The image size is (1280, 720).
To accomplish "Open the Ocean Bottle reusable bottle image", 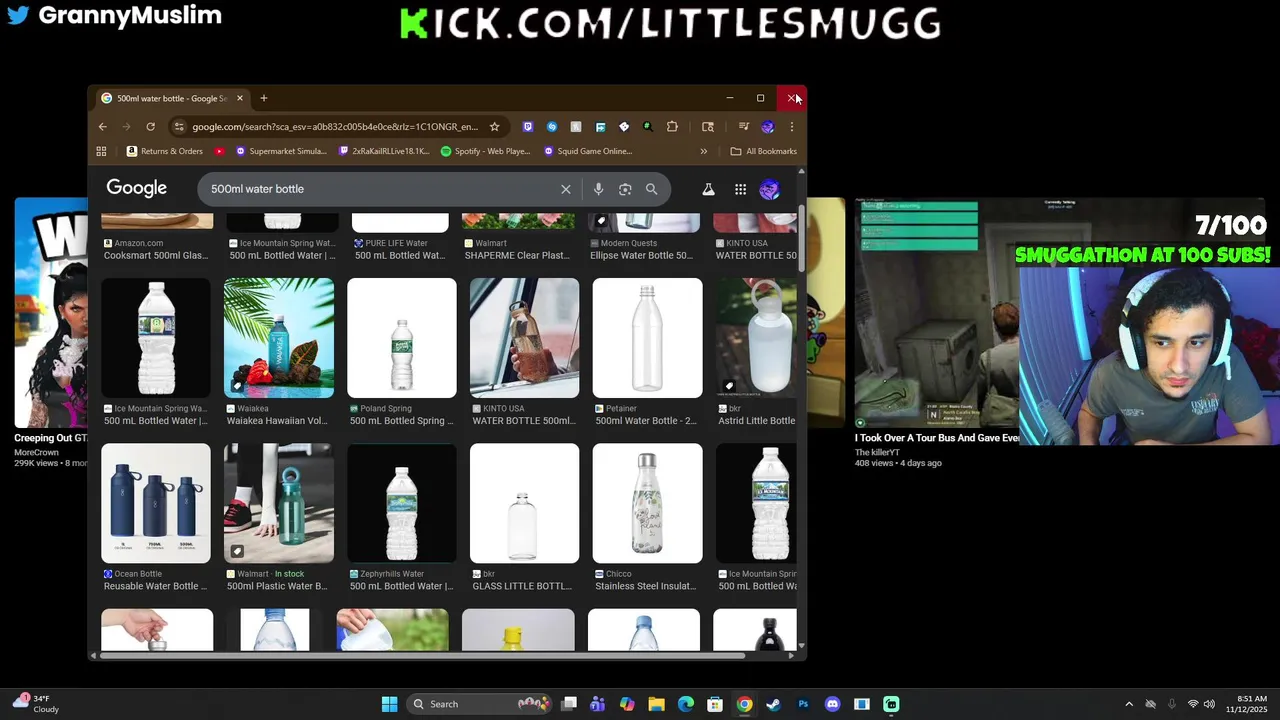I will 156,503.
